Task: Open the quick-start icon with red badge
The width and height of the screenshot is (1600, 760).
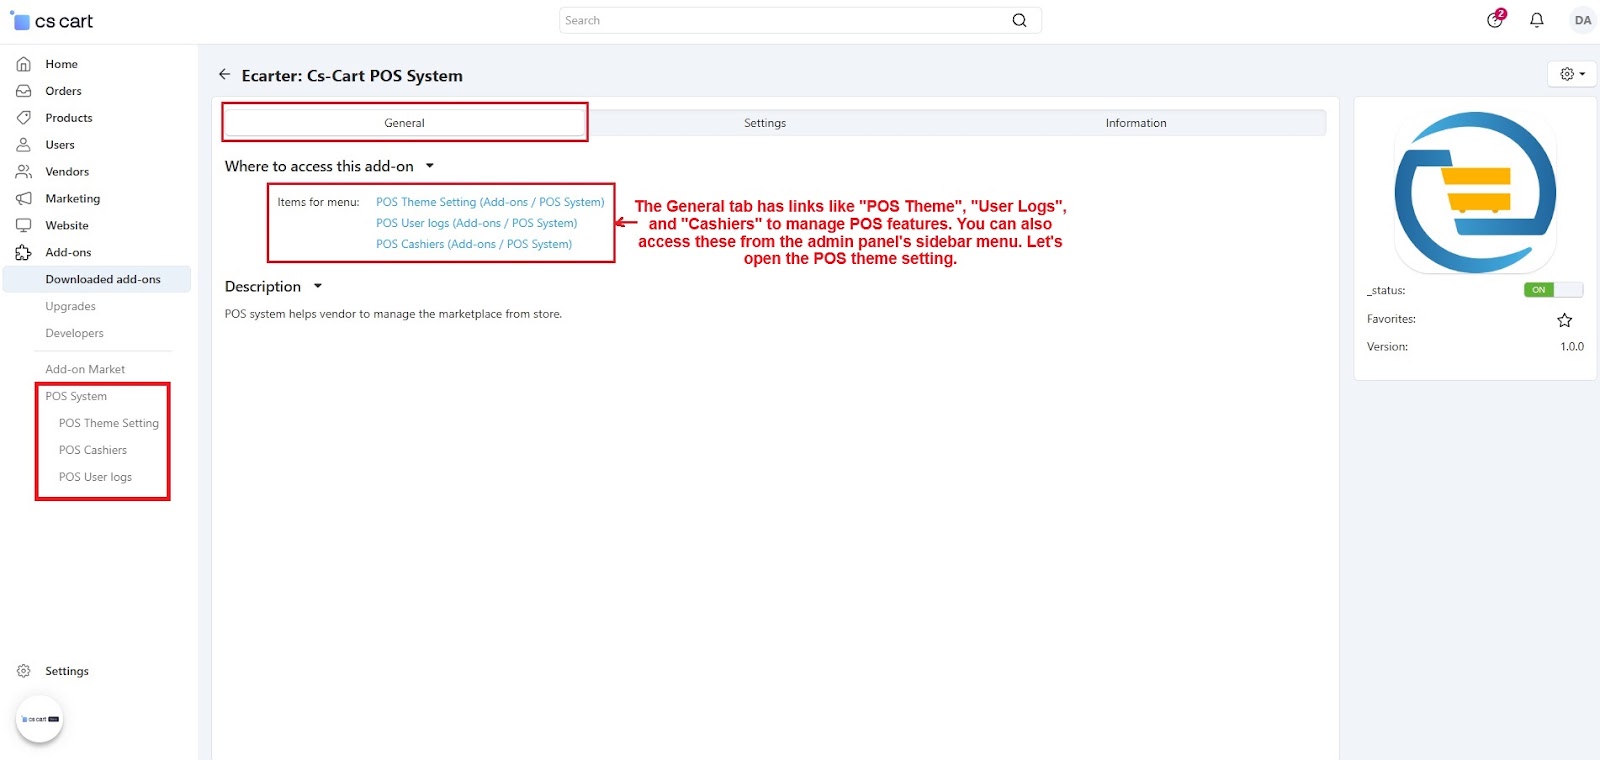Action: (1495, 20)
